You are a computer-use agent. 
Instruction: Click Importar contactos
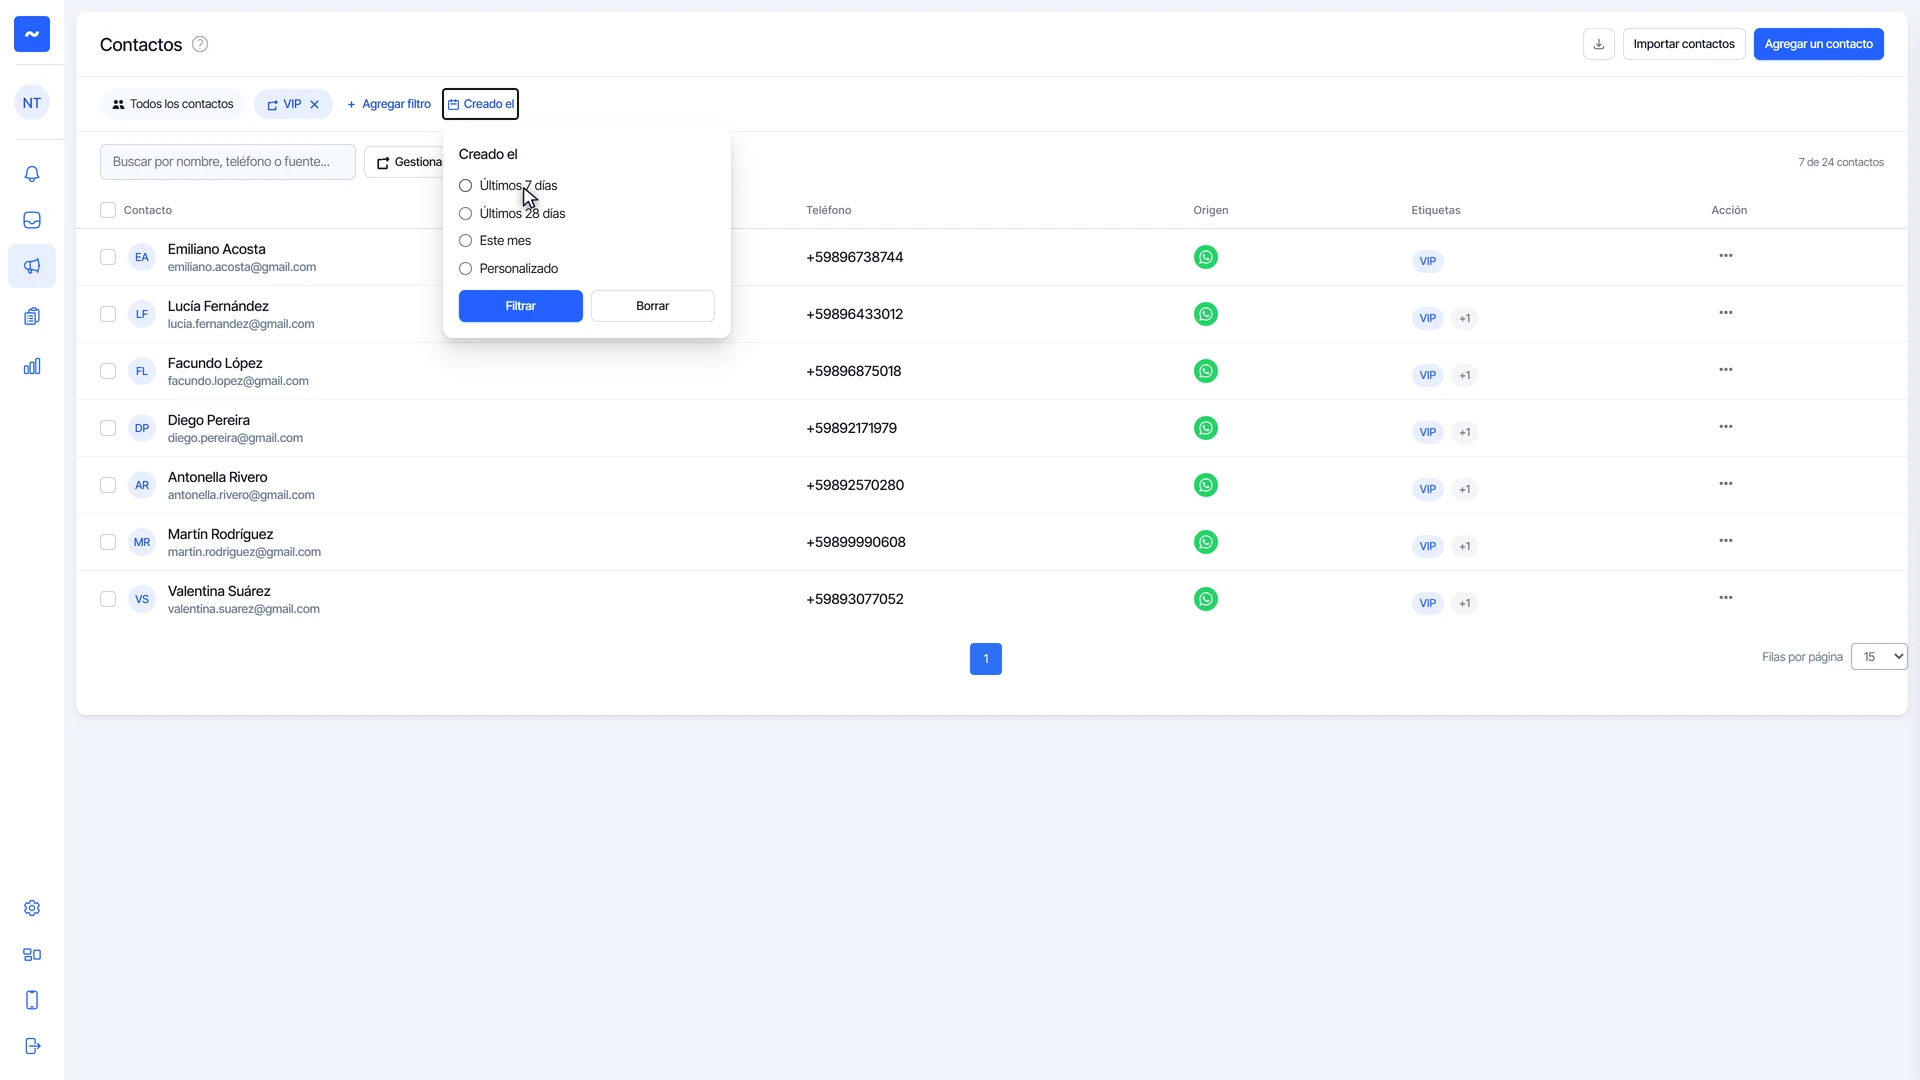tap(1684, 44)
